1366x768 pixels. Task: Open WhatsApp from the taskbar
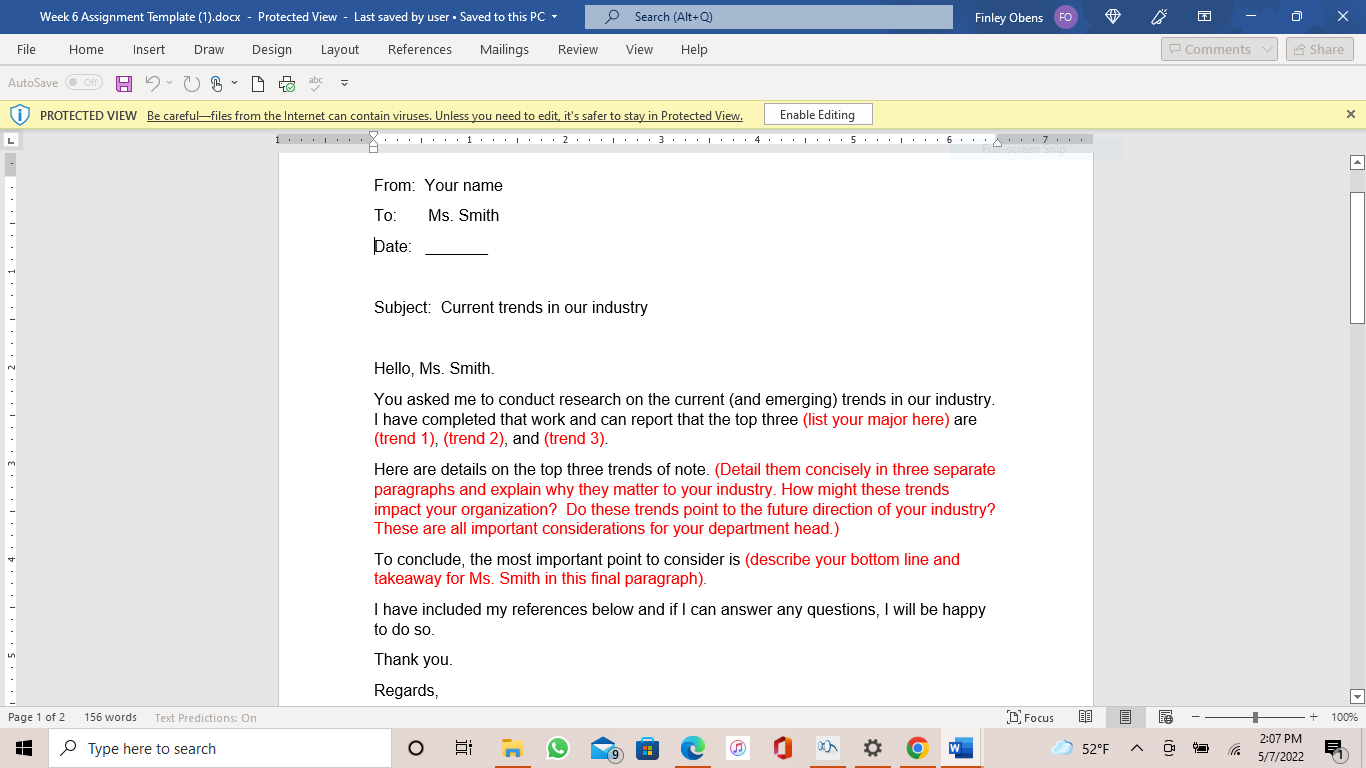coord(558,748)
